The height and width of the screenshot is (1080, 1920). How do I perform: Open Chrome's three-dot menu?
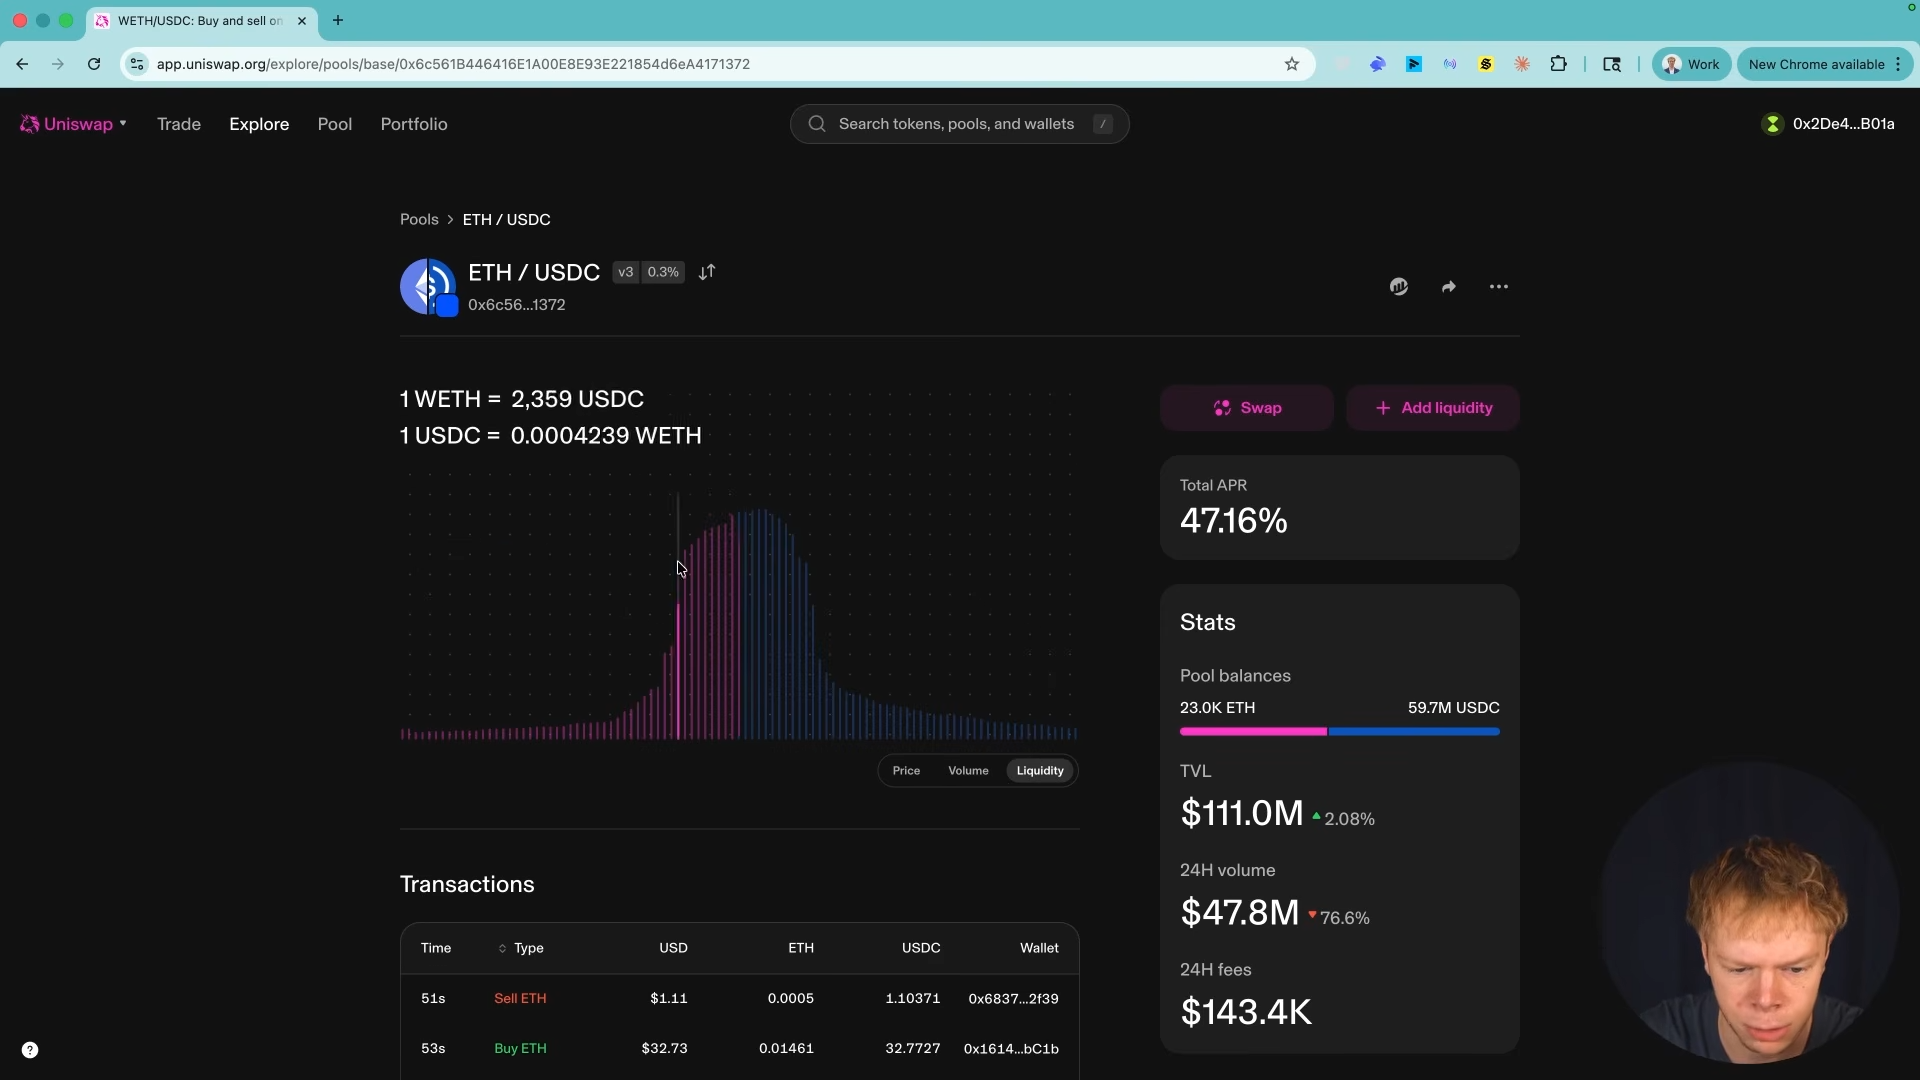1898,64
